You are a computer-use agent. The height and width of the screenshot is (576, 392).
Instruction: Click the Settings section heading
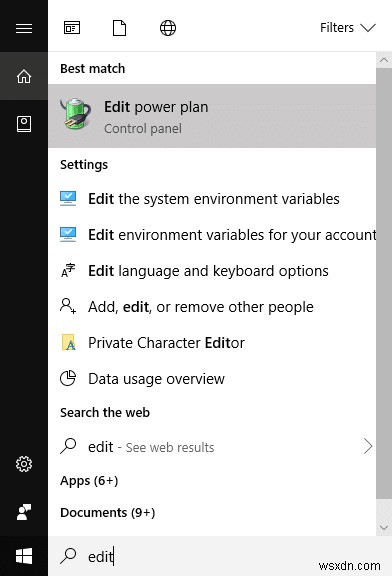[84, 165]
